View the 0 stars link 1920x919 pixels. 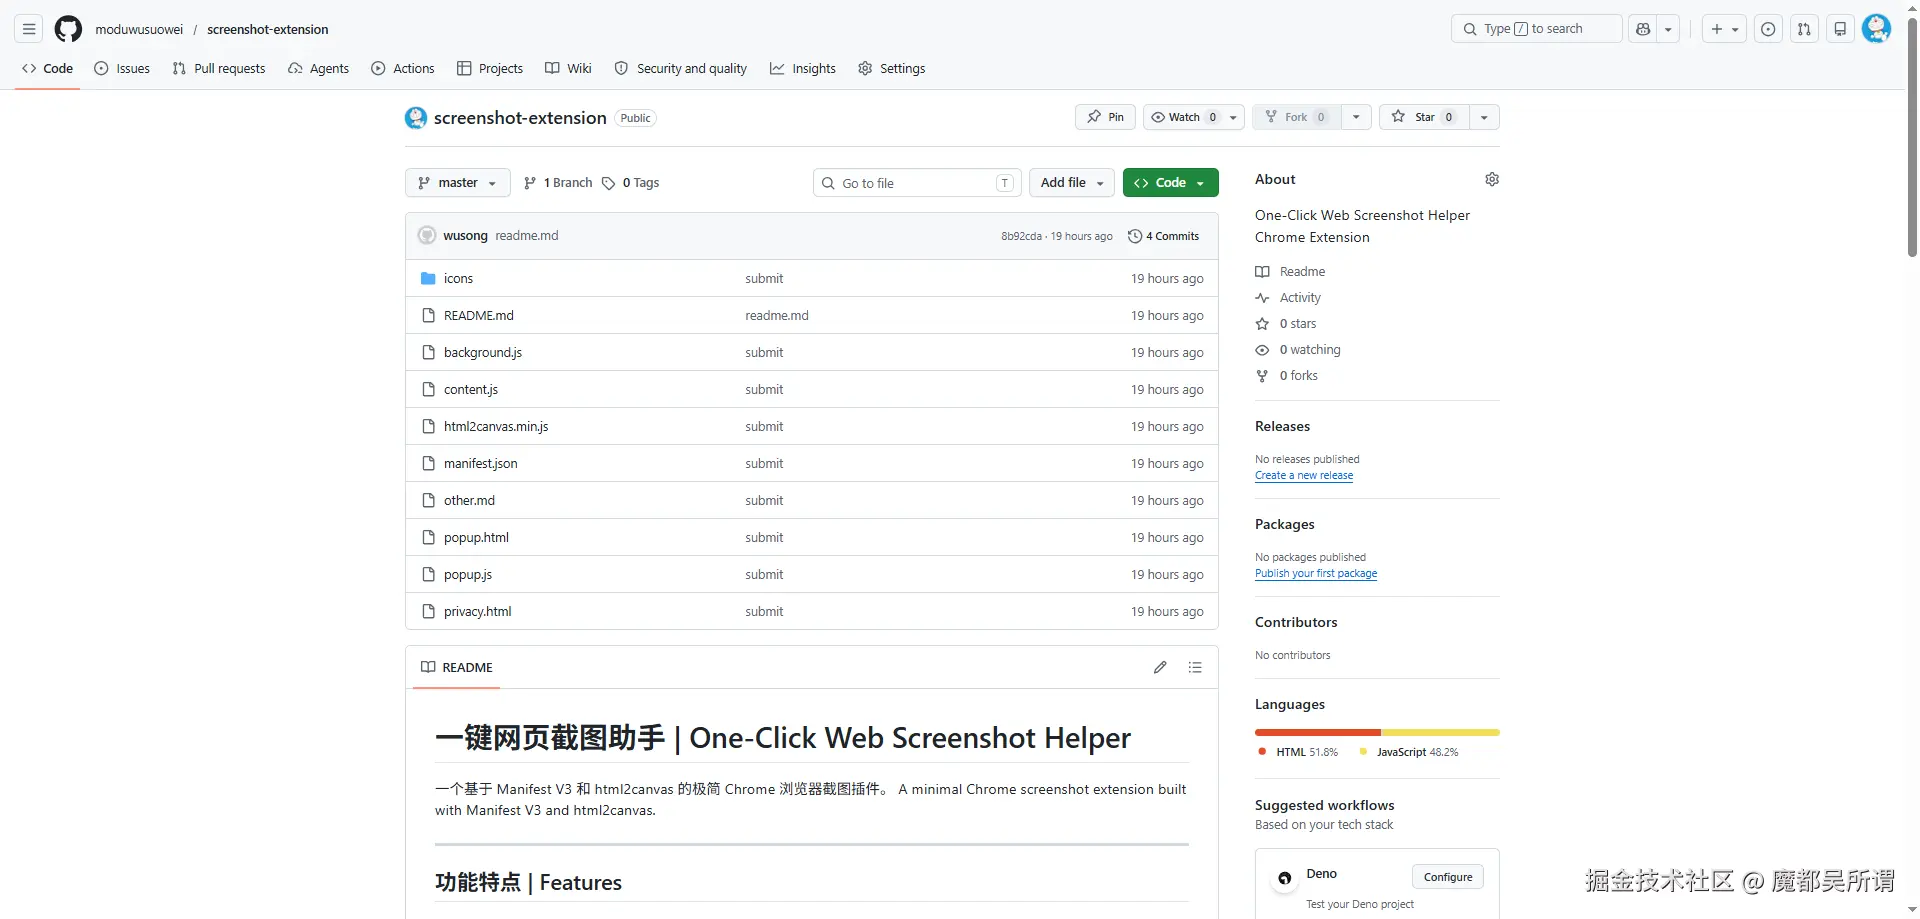pyautogui.click(x=1286, y=324)
